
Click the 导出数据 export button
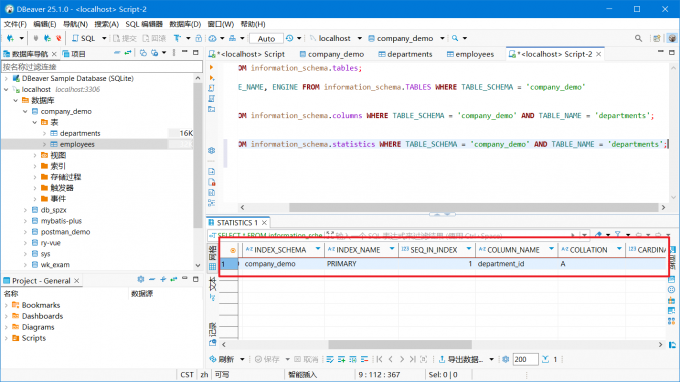tap(461, 359)
